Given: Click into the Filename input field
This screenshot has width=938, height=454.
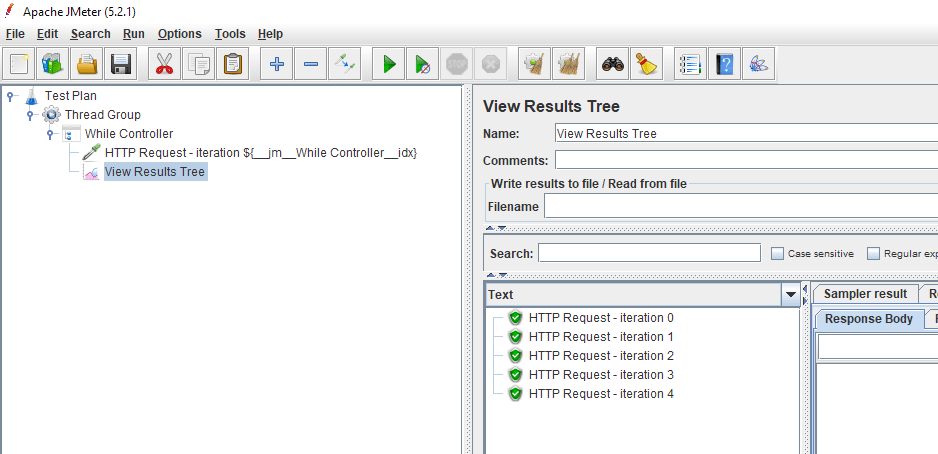Looking at the screenshot, I should tap(741, 207).
